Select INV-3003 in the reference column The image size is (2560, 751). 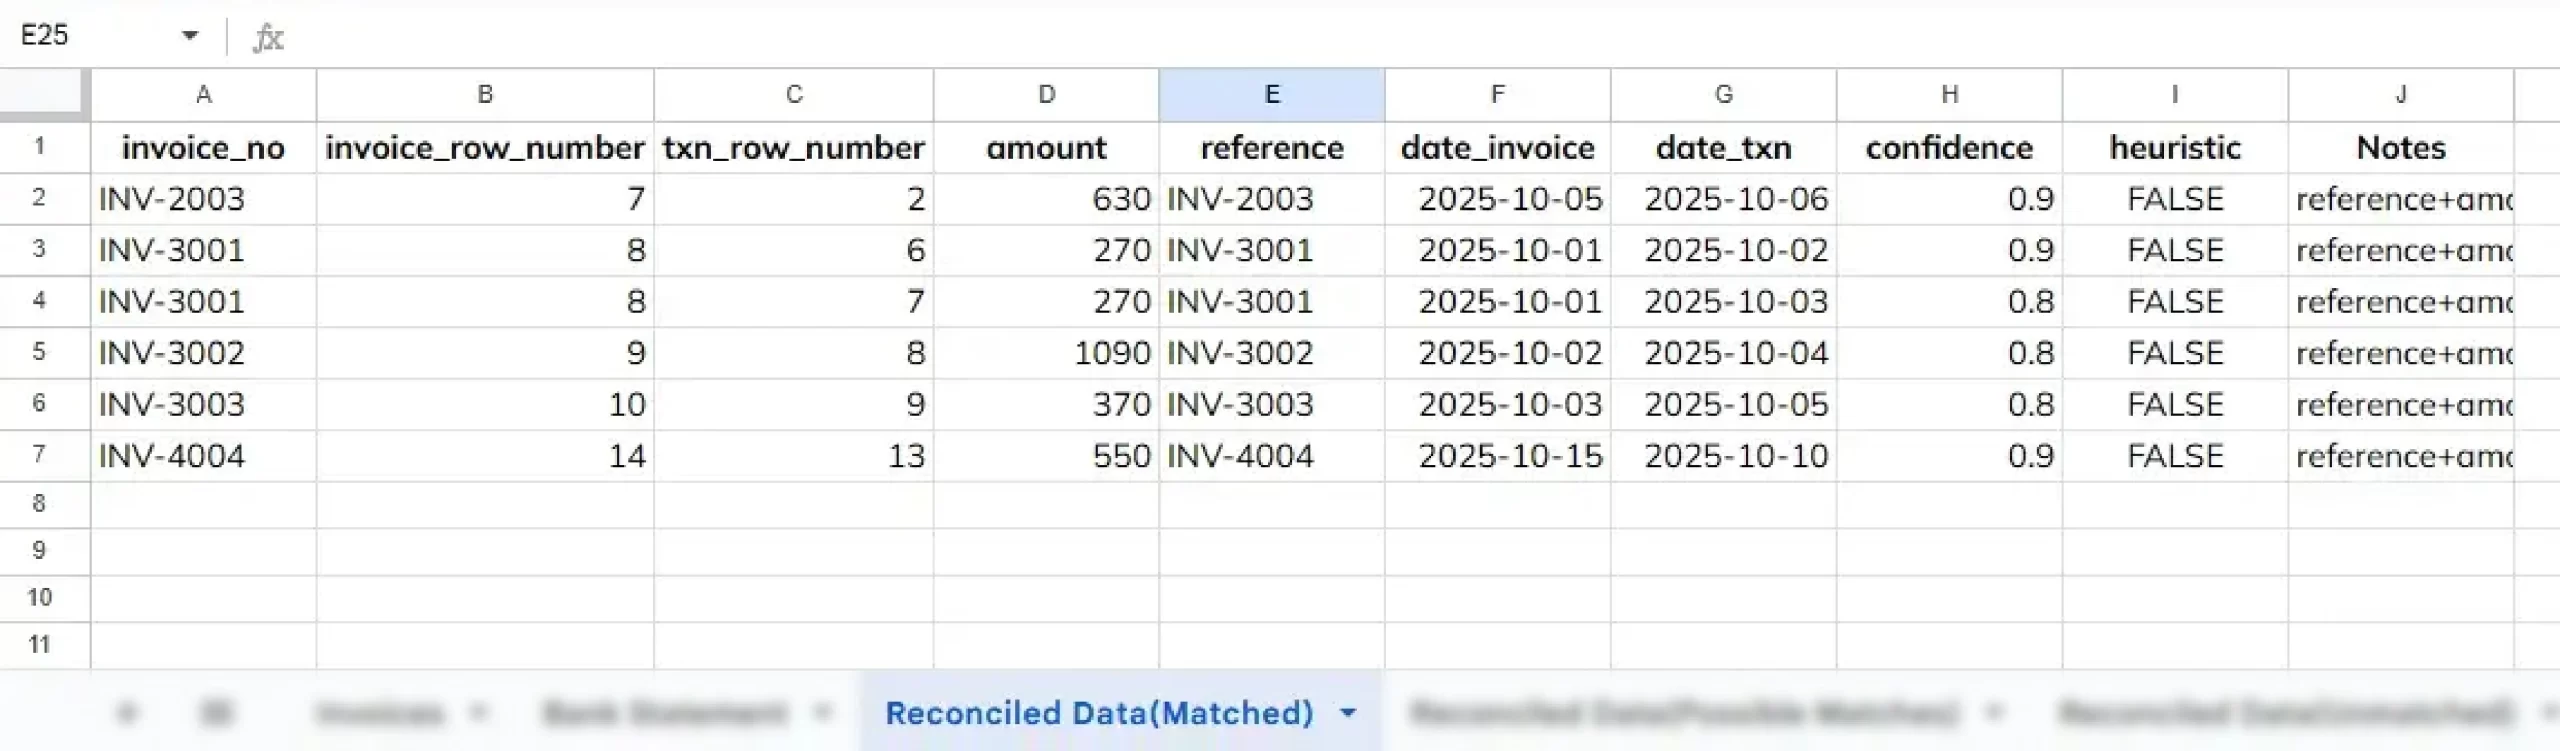pos(1272,404)
